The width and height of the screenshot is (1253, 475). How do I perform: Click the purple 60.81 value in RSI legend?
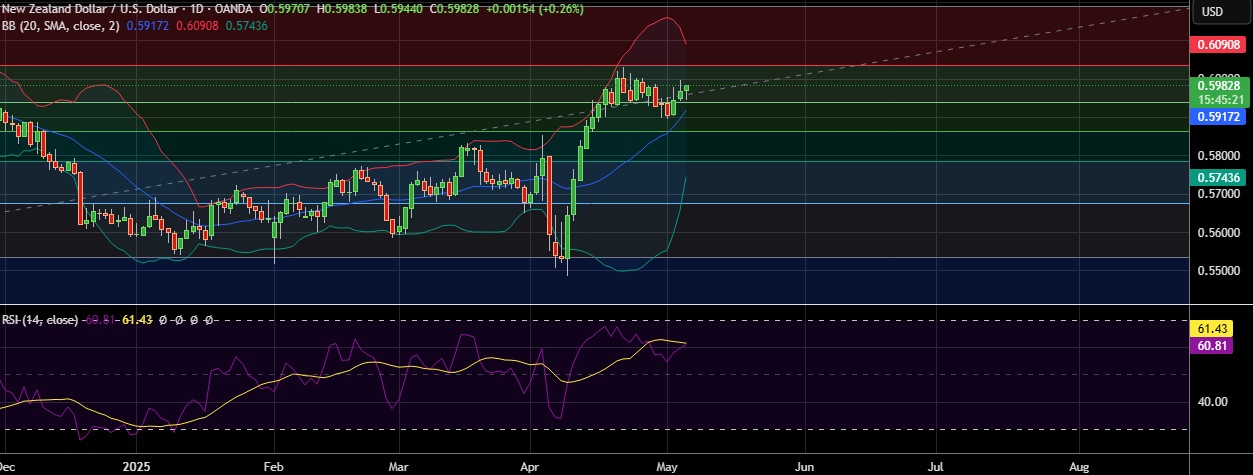100,320
